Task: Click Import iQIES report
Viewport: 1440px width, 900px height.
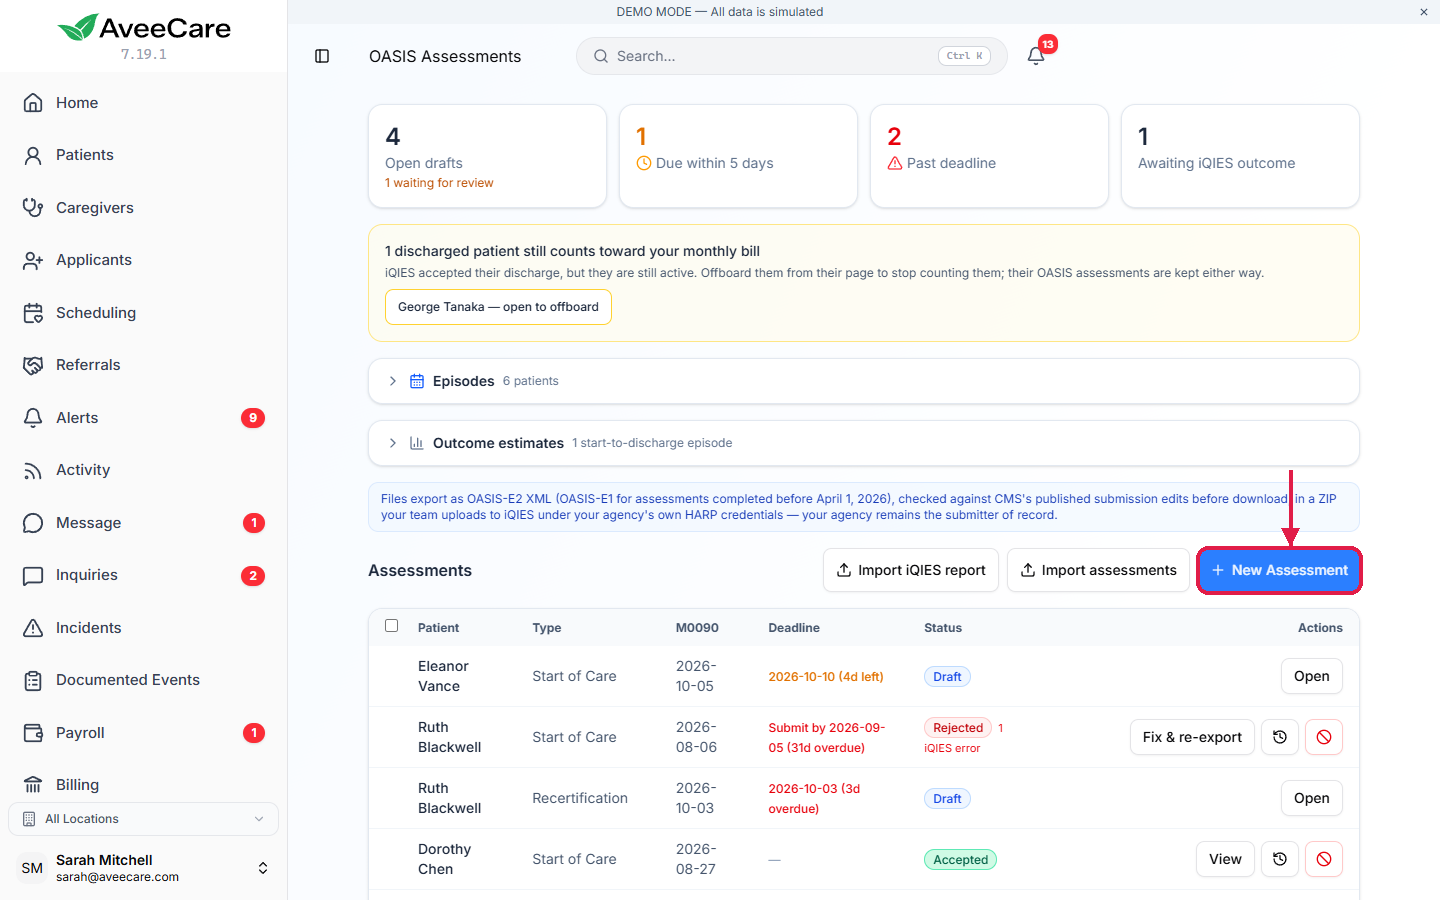Action: [x=911, y=570]
